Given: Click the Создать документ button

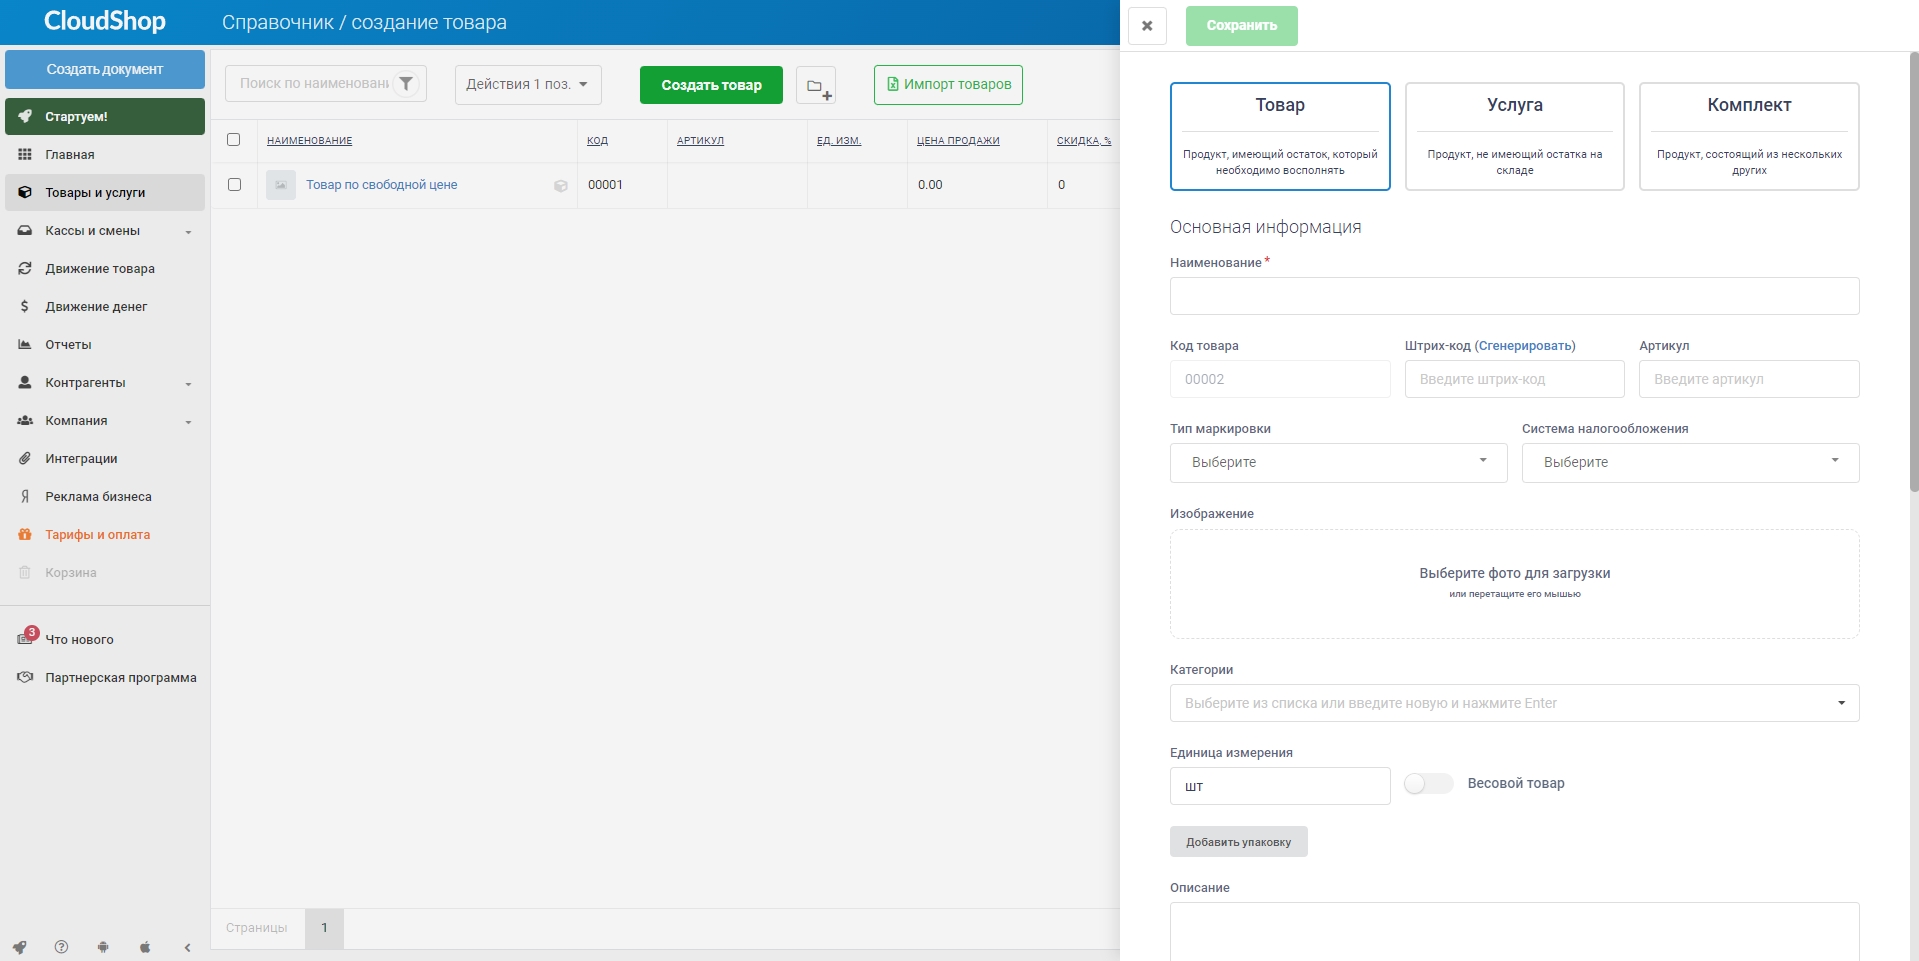Looking at the screenshot, I should pos(105,70).
